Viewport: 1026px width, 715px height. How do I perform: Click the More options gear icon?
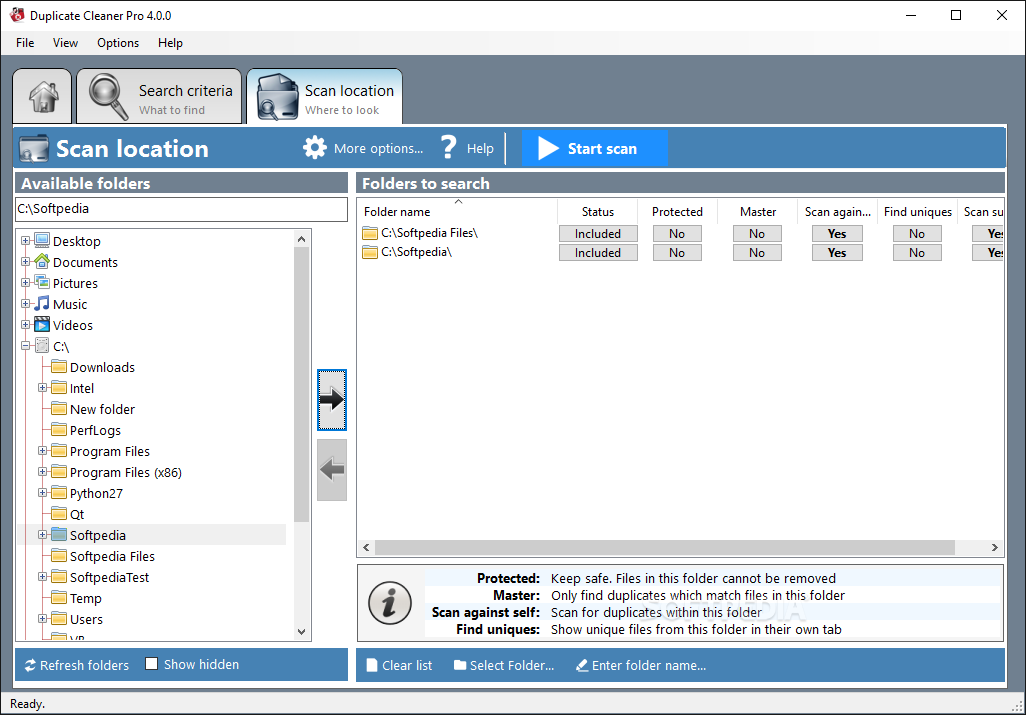315,148
